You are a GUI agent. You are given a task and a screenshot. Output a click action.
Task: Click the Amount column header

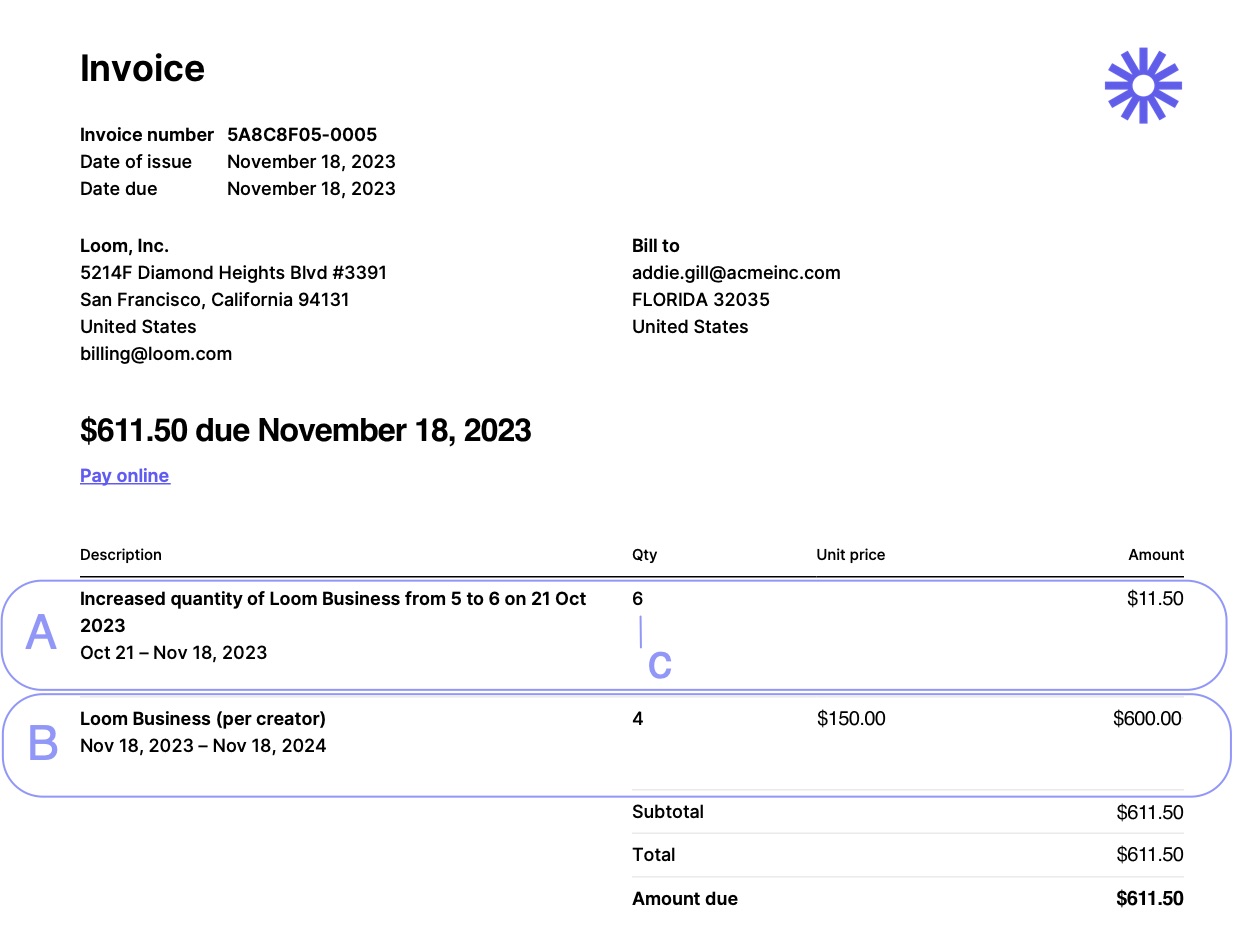[1156, 555]
